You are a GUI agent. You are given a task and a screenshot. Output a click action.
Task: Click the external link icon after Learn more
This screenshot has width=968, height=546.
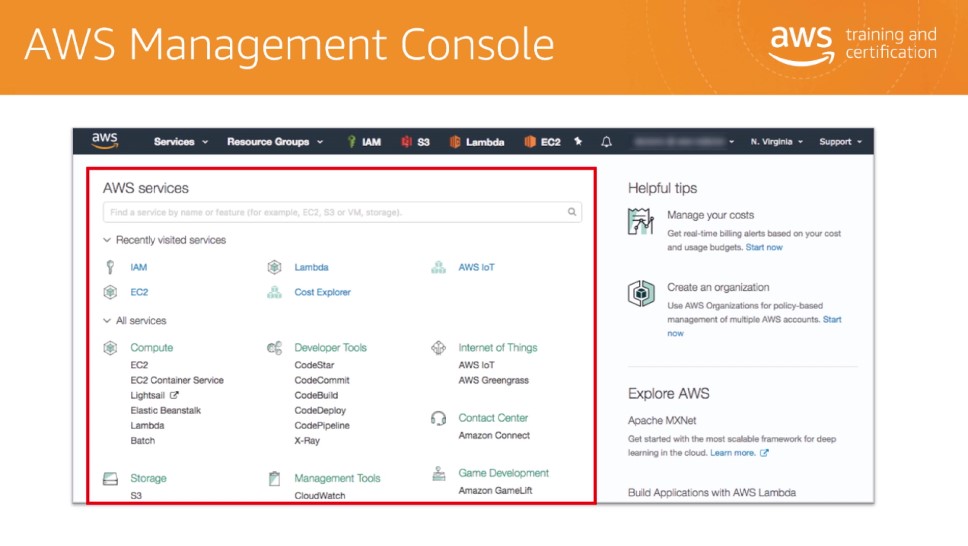(764, 453)
